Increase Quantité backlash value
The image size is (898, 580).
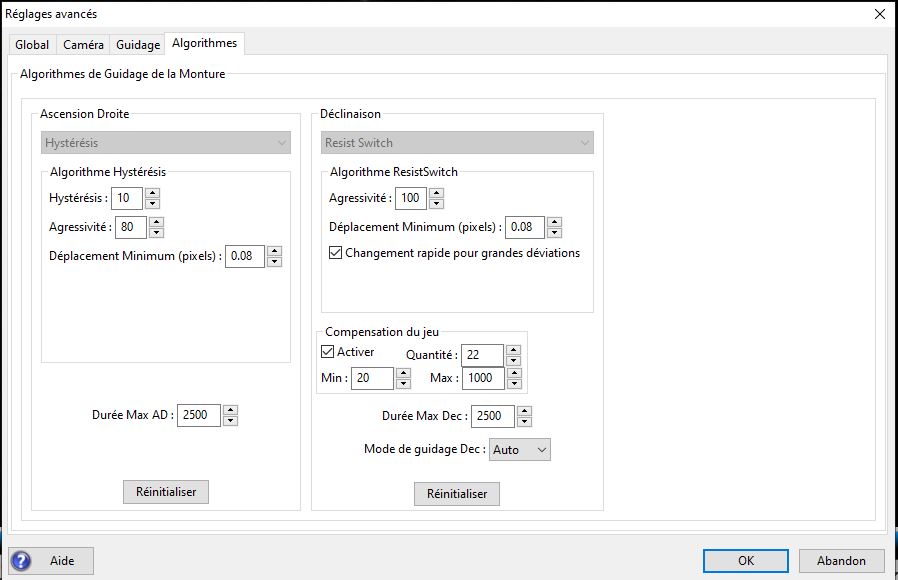pos(514,350)
